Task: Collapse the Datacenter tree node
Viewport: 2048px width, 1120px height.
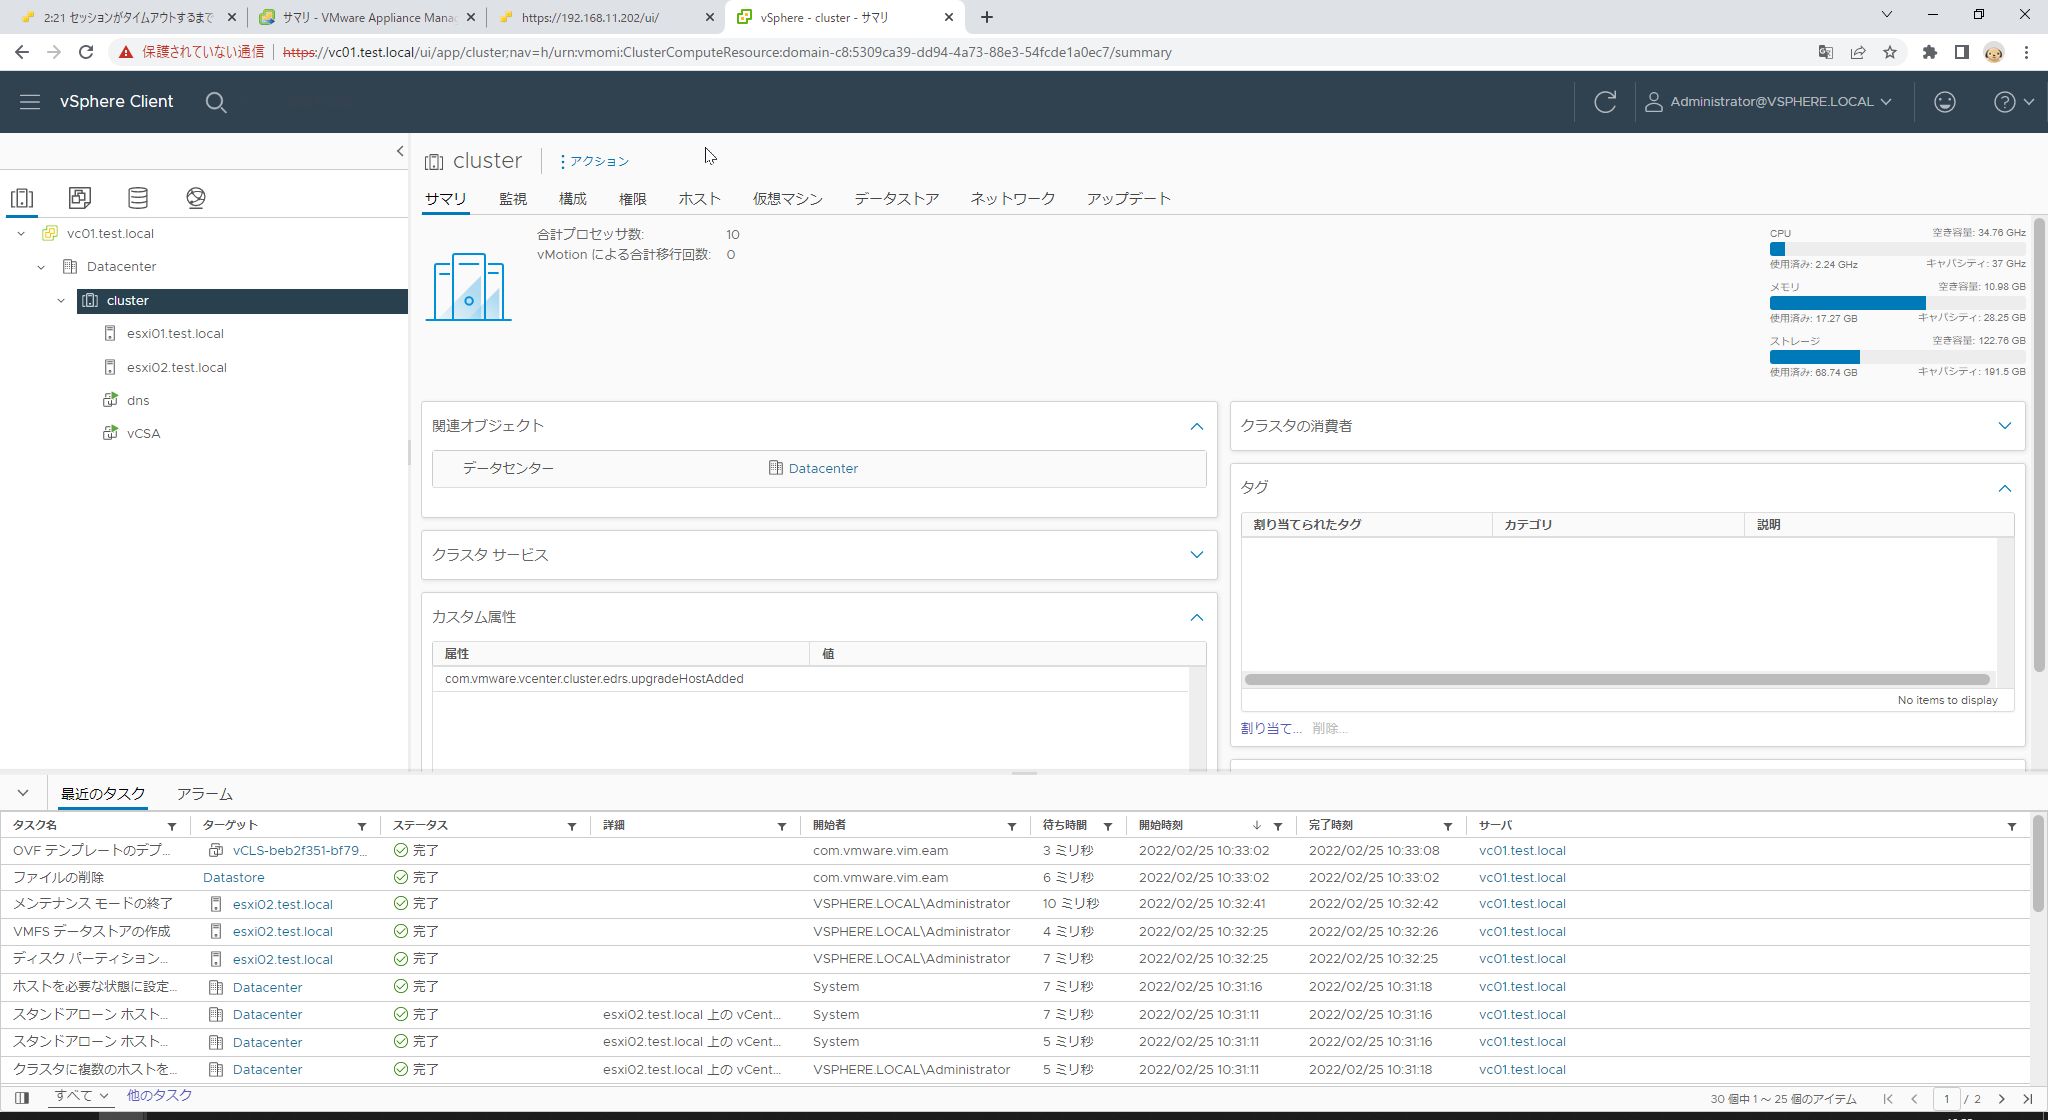Action: coord(41,267)
